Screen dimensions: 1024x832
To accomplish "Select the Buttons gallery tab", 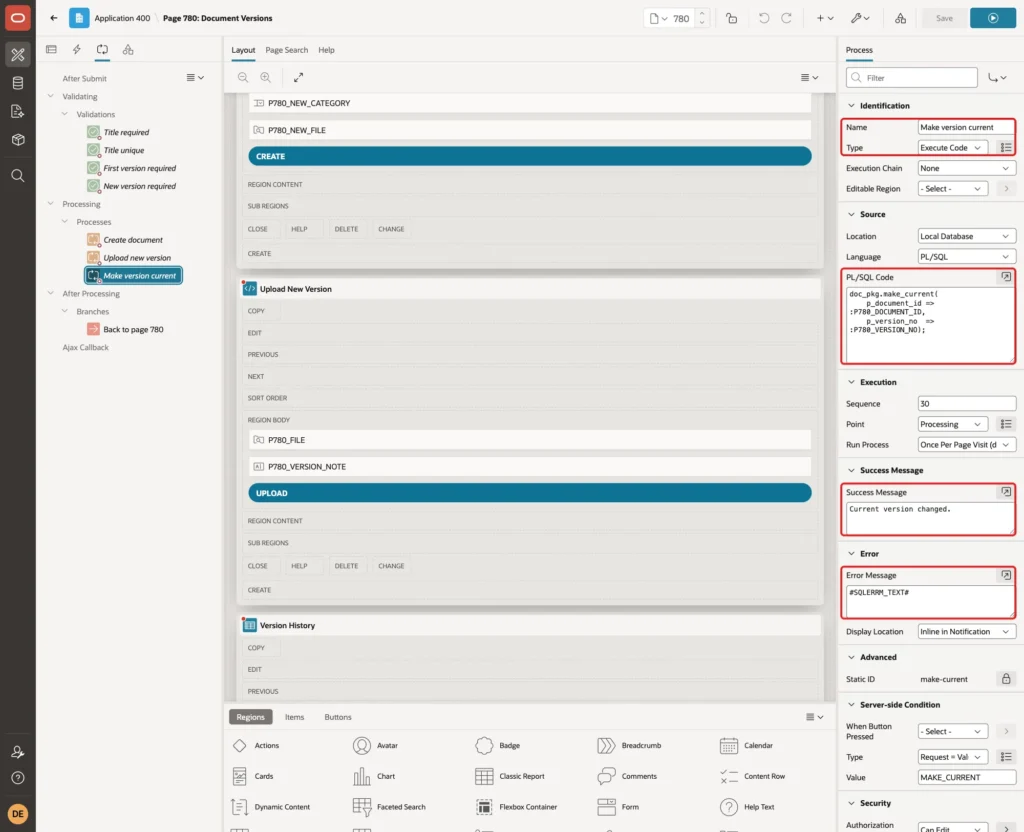I will [338, 716].
